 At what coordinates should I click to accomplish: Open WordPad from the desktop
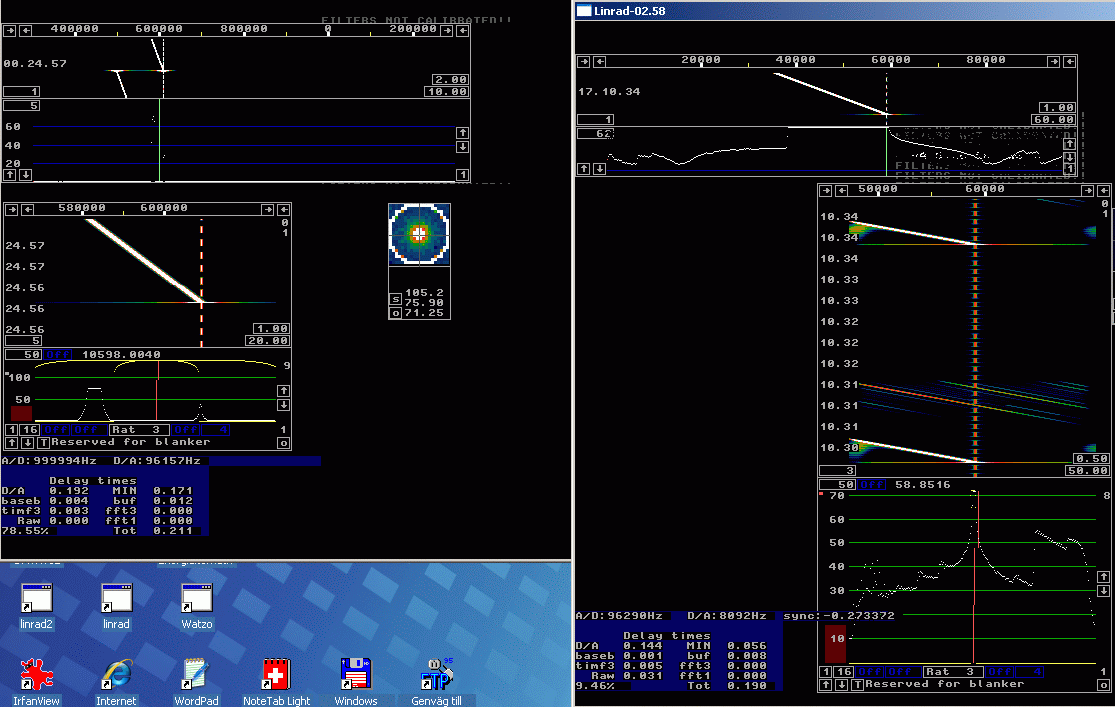pyautogui.click(x=196, y=681)
